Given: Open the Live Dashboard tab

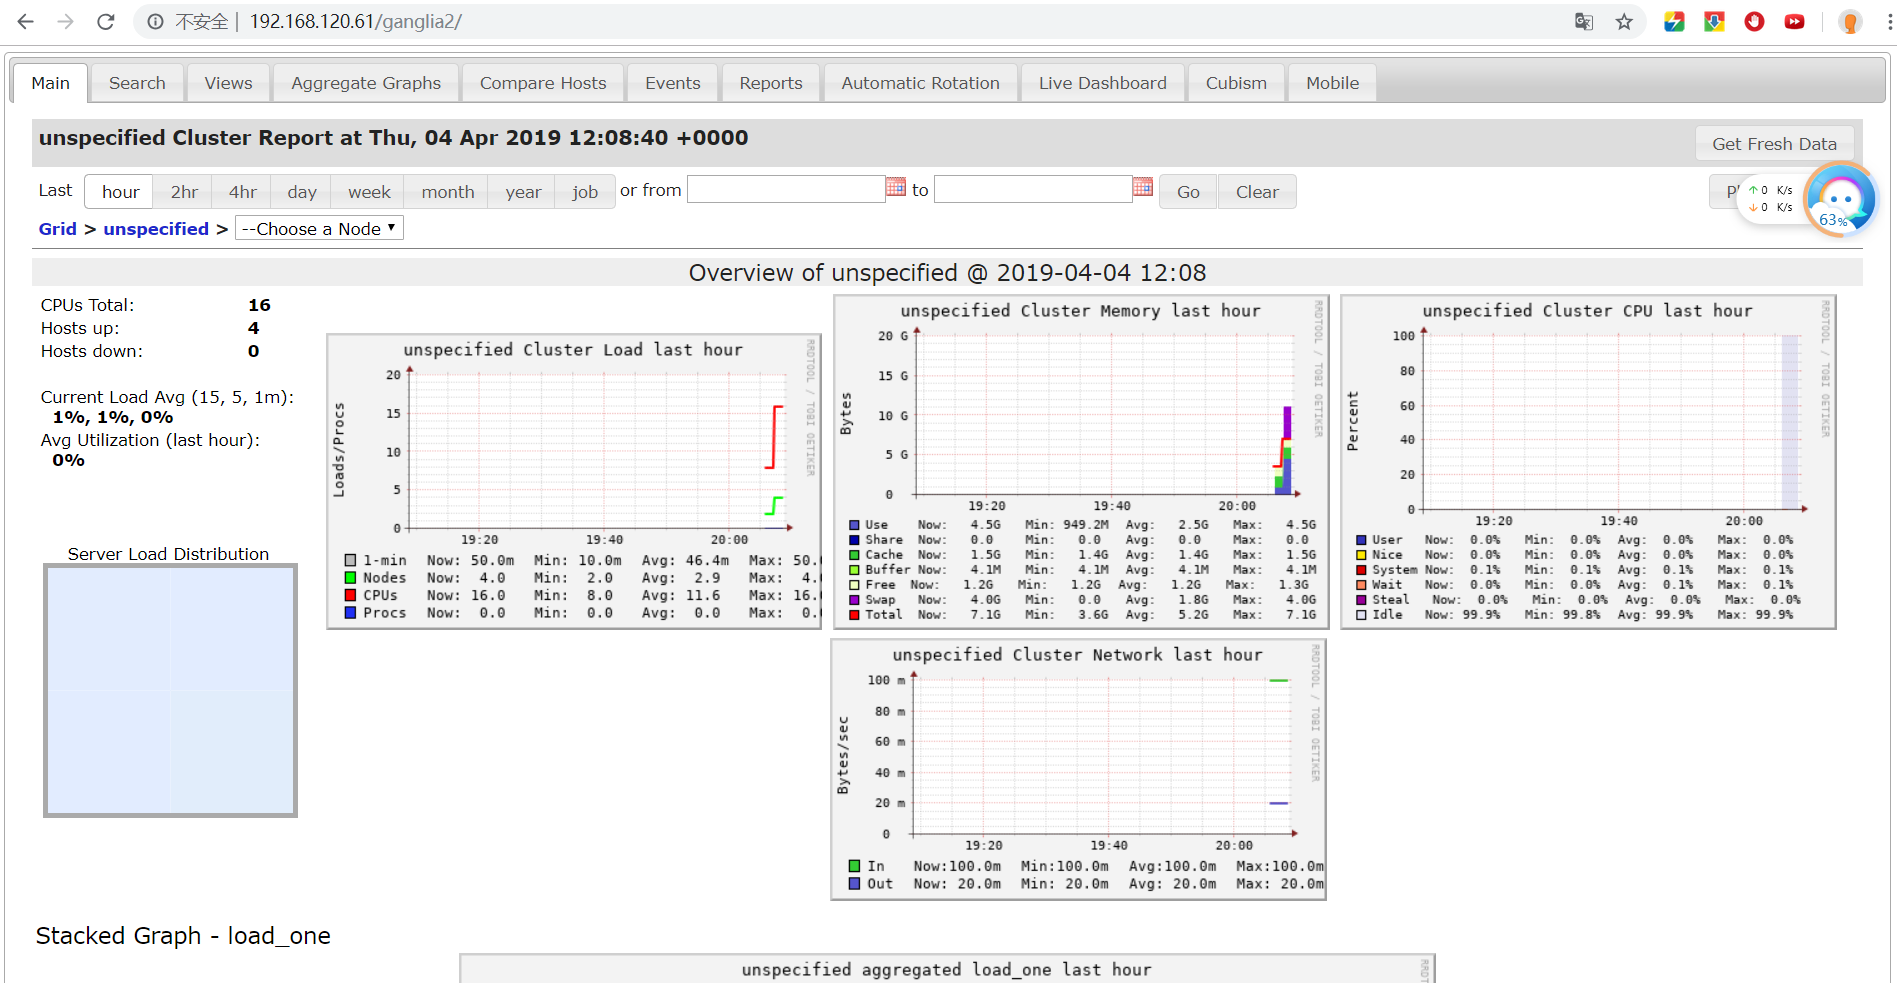Looking at the screenshot, I should tap(1102, 83).
